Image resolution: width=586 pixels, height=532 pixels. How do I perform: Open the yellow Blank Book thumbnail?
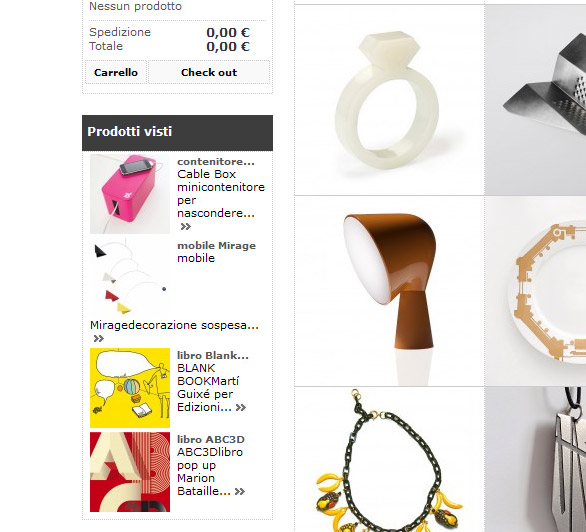(130, 388)
